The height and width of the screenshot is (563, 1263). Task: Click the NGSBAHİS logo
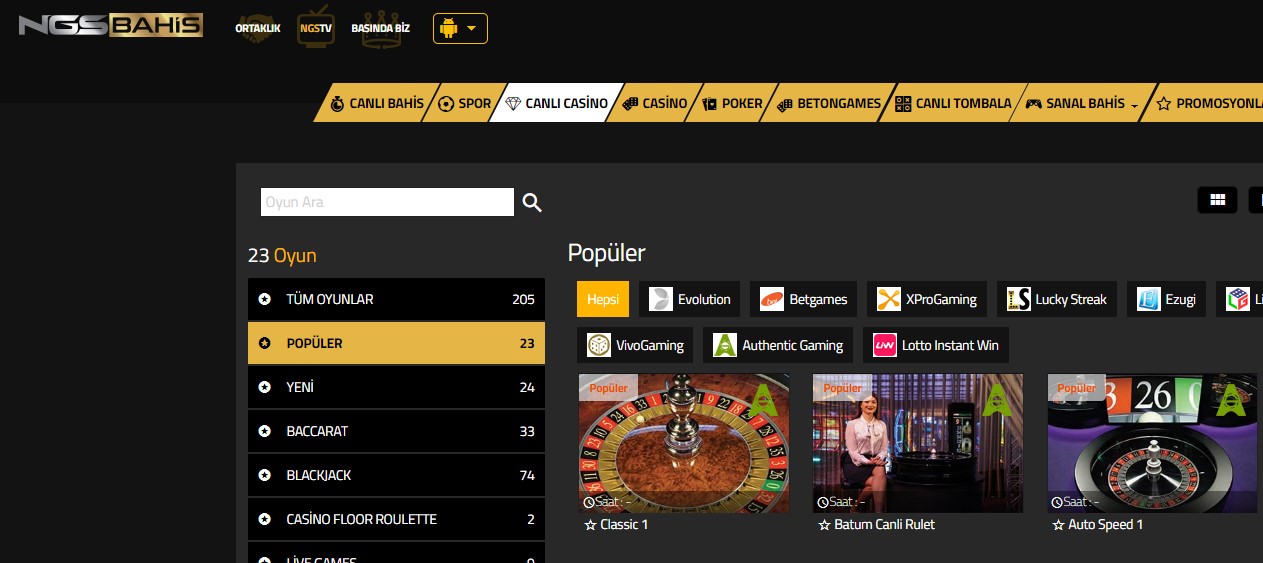click(111, 25)
